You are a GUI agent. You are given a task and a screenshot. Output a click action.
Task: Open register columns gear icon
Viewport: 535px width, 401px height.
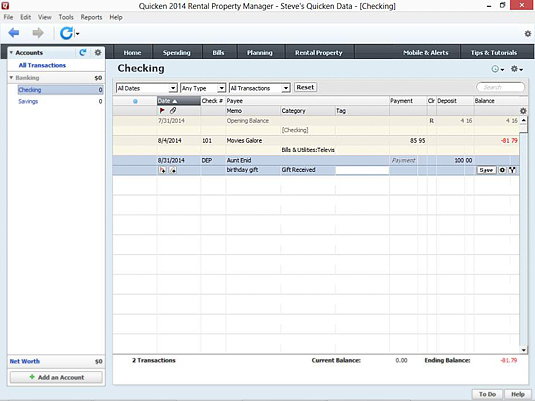[x=523, y=111]
